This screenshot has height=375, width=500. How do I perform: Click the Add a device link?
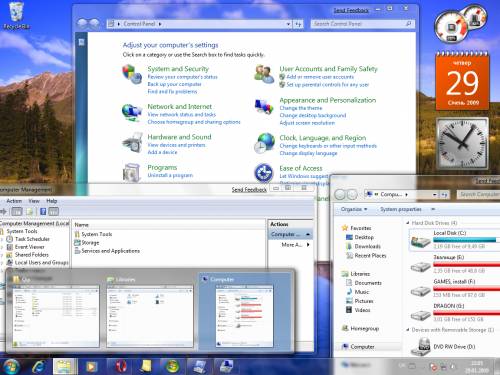tap(162, 152)
